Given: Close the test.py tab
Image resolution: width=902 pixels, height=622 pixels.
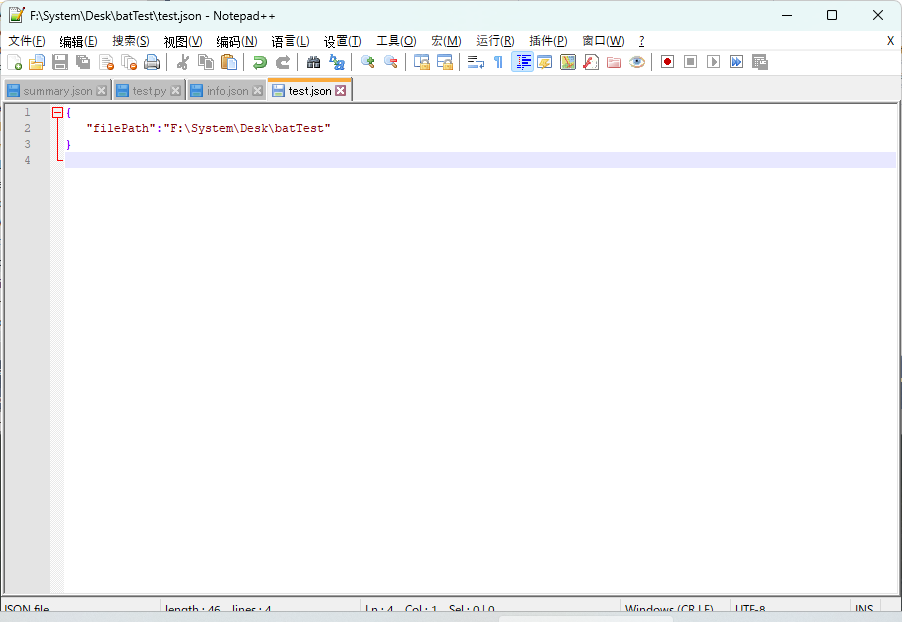Looking at the screenshot, I should (x=175, y=91).
